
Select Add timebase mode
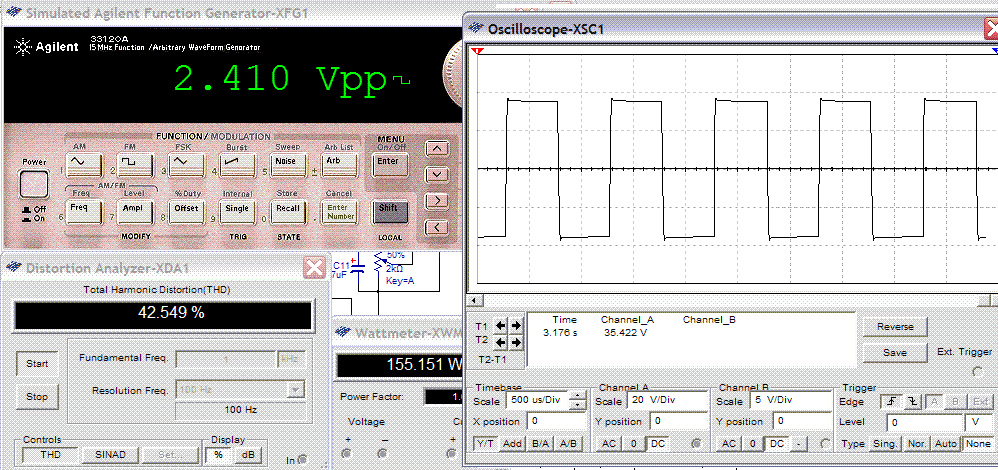[x=514, y=444]
